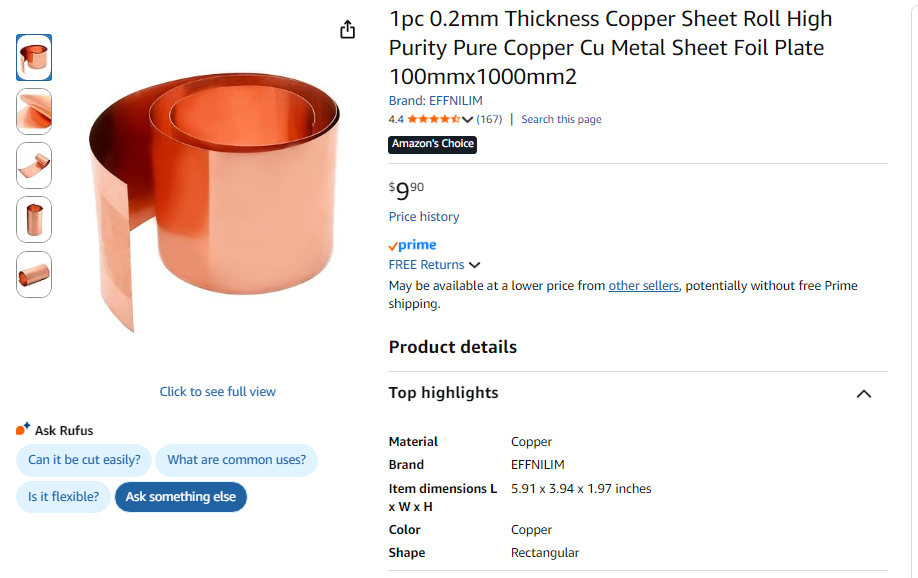Ask Rufus if it can be cut easily
Screen dimensions: 918x578
[83, 460]
